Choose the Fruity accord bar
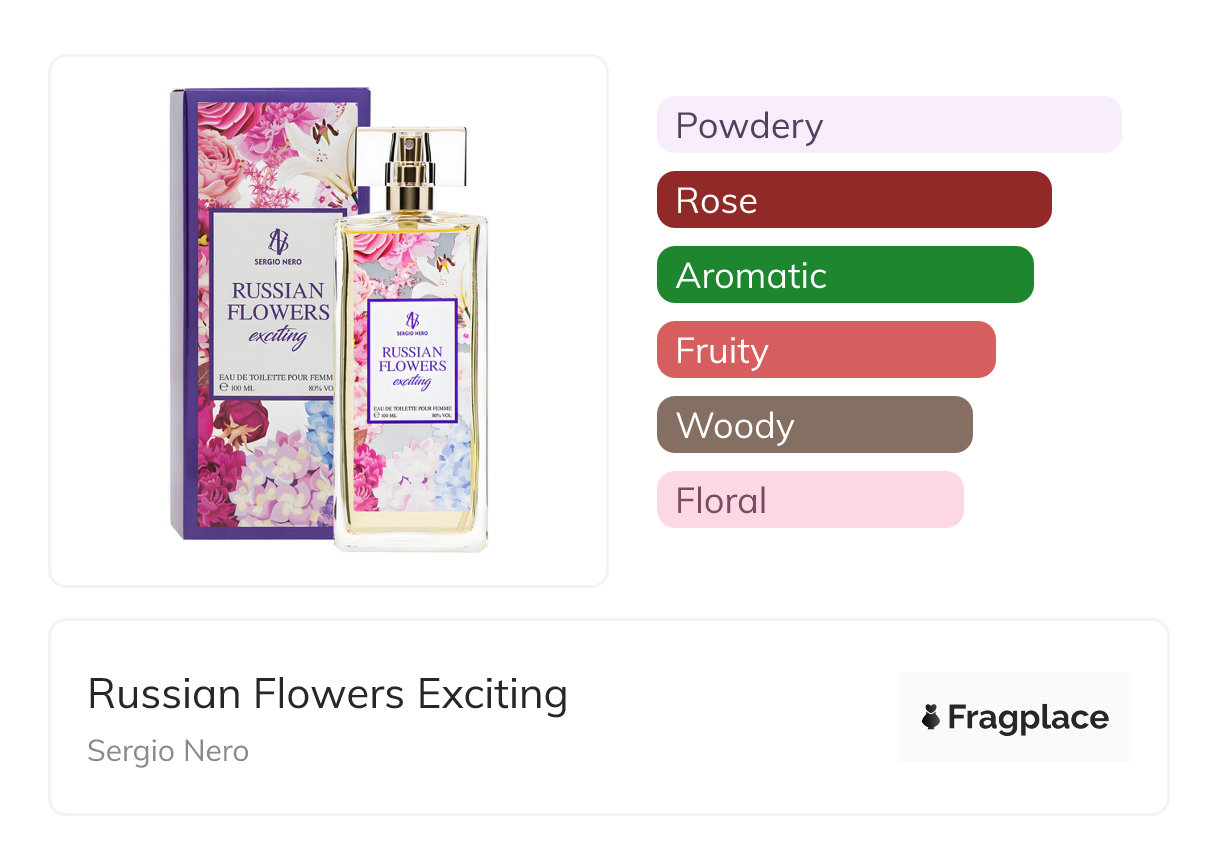This screenshot has width=1218, height=864. tap(825, 350)
